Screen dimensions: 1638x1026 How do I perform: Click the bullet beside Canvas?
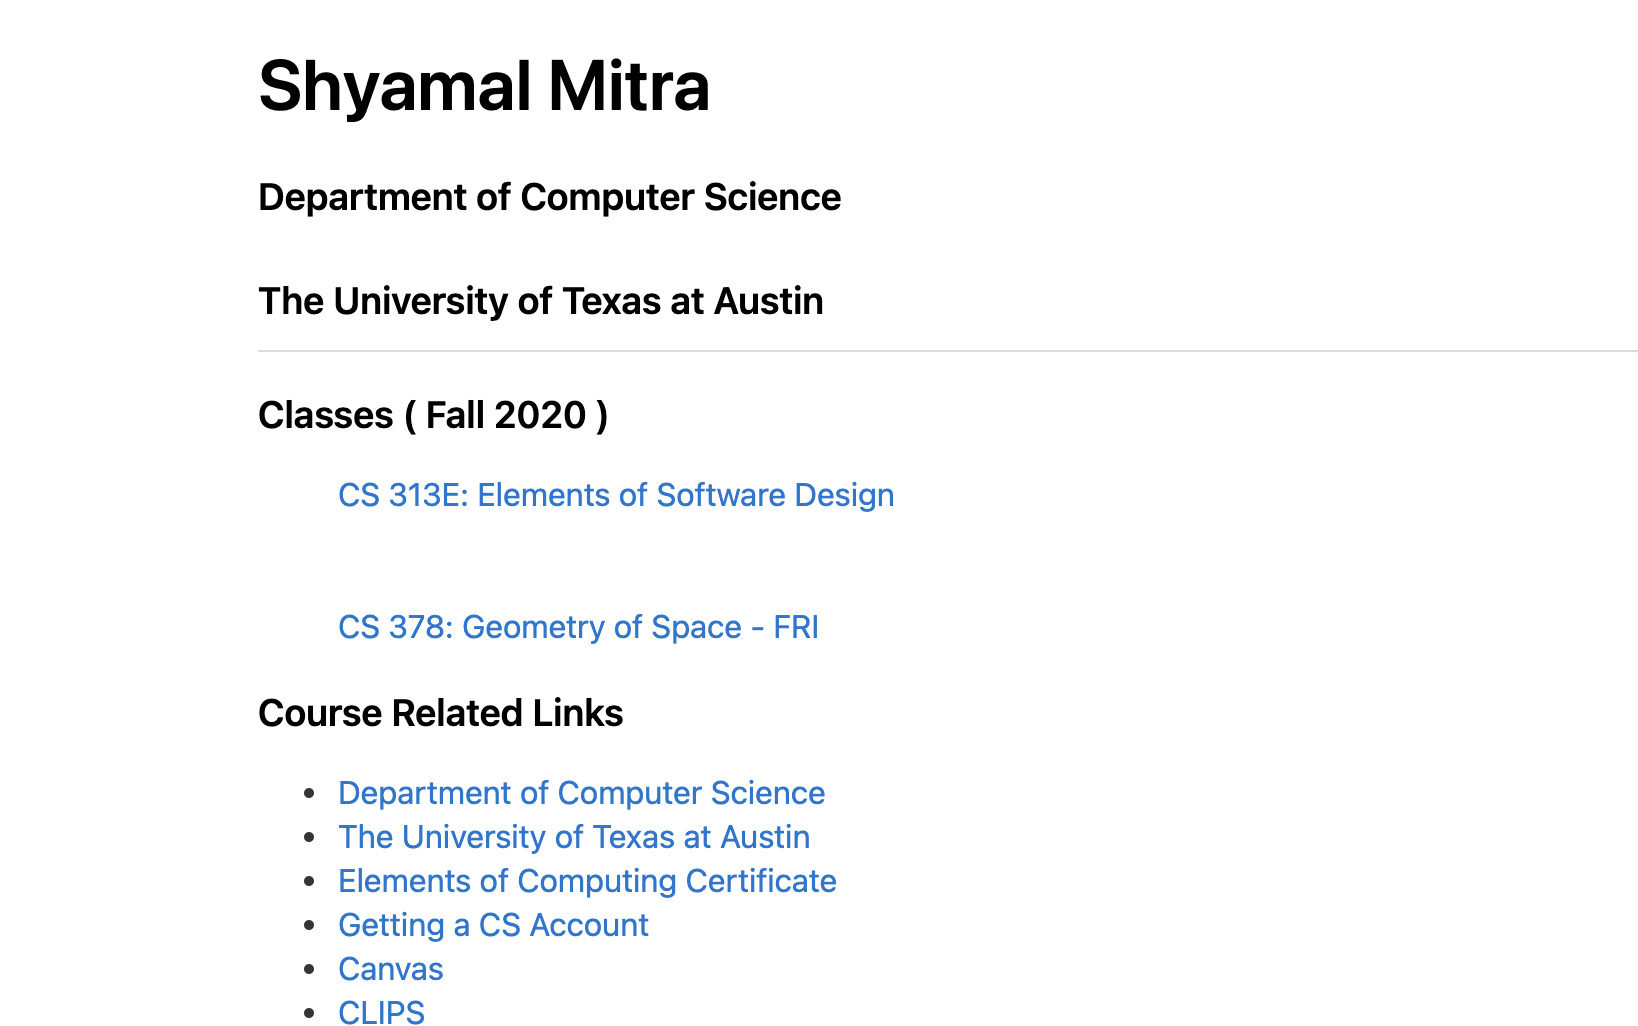pyautogui.click(x=310, y=969)
